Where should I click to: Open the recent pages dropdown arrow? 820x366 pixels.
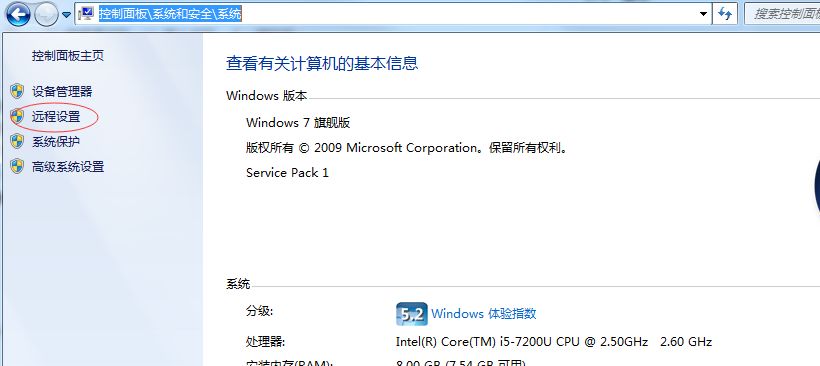(x=66, y=15)
